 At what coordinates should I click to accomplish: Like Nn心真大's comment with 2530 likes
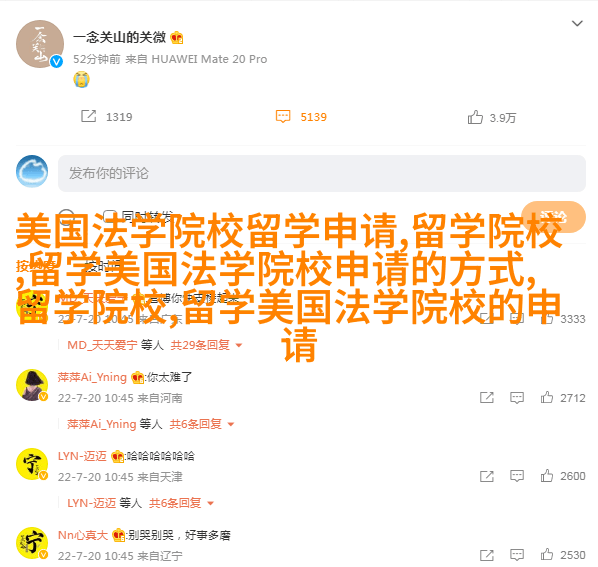pyautogui.click(x=547, y=554)
